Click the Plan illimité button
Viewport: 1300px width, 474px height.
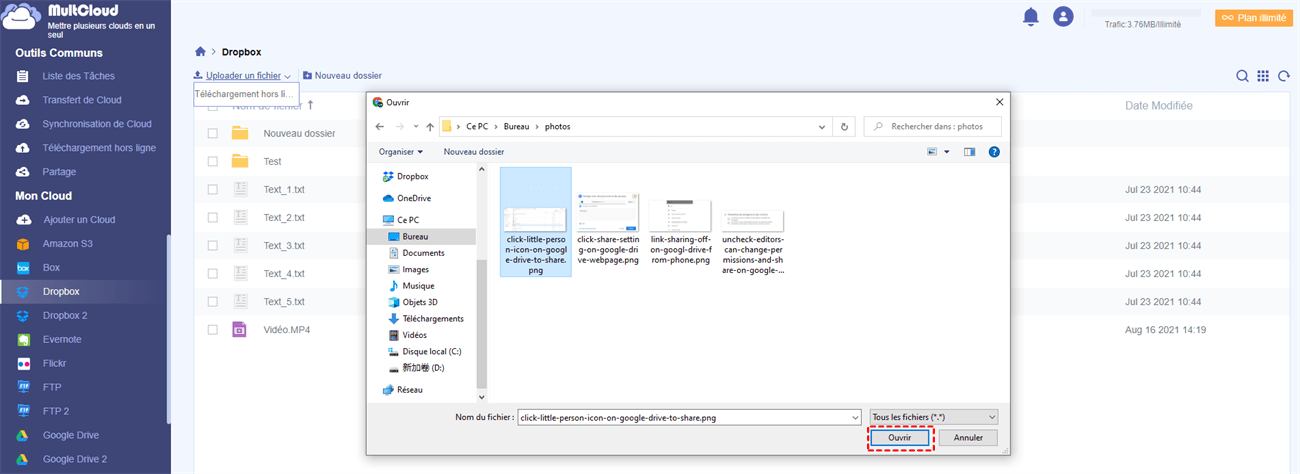[x=1253, y=18]
